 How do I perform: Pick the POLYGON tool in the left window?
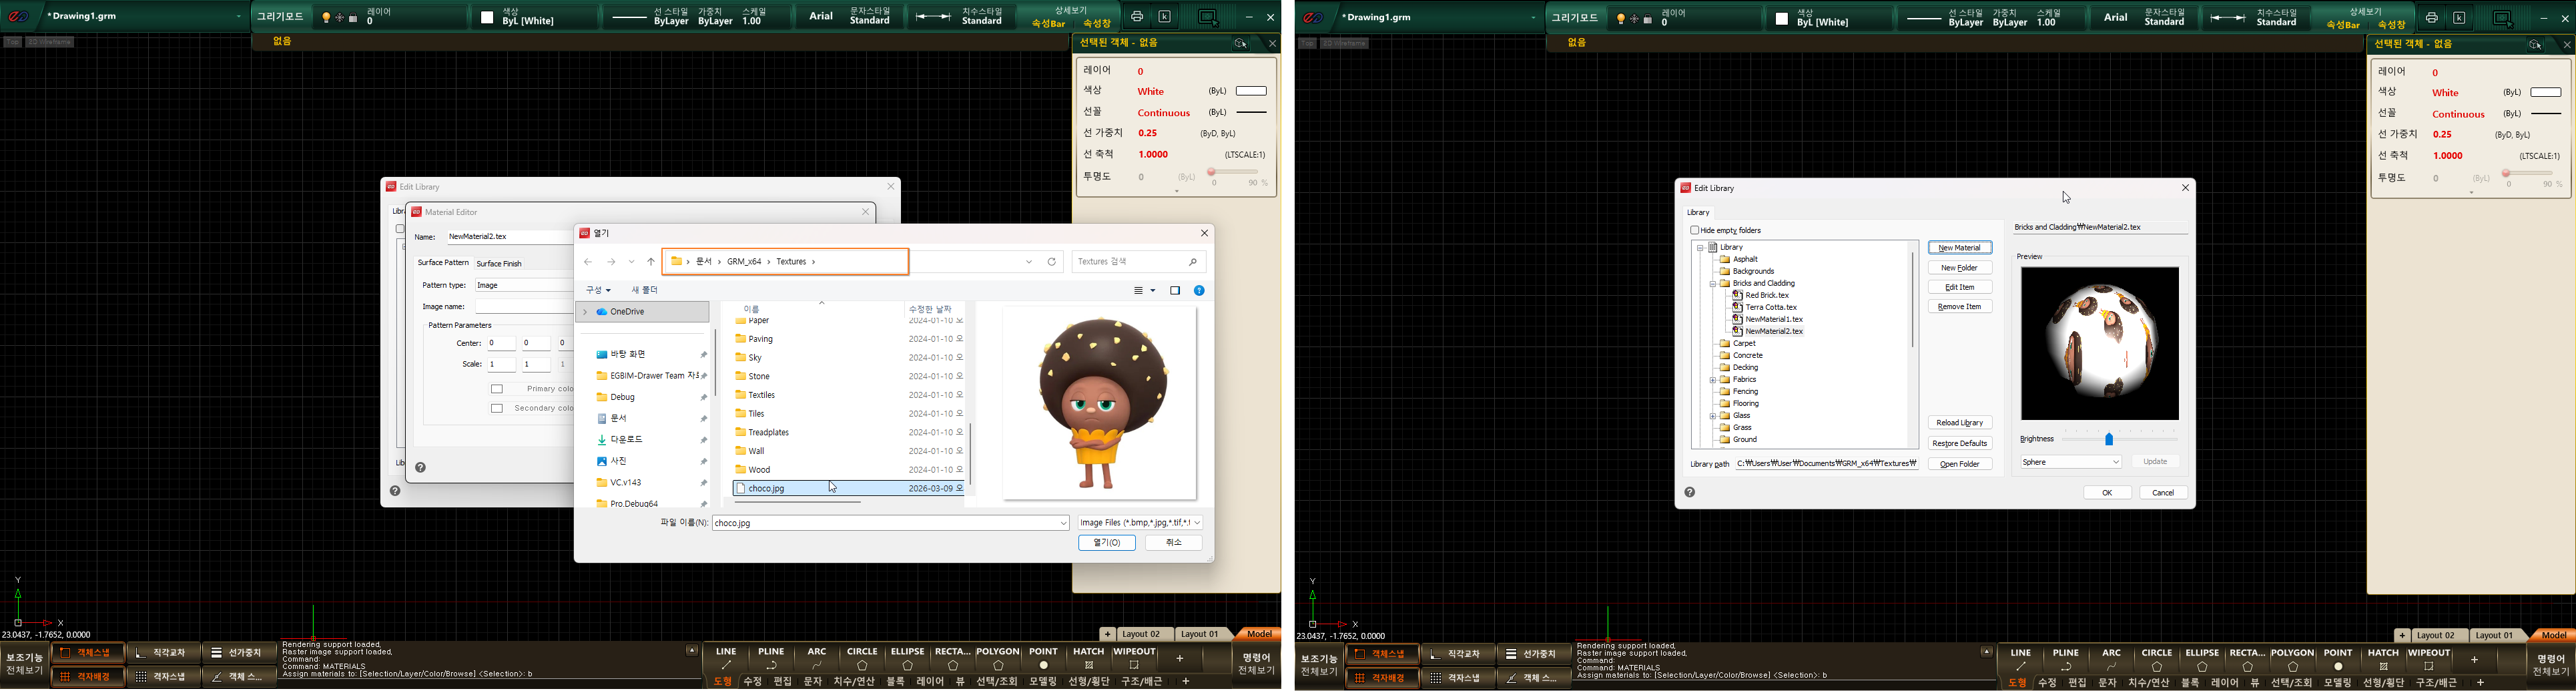coord(998,658)
